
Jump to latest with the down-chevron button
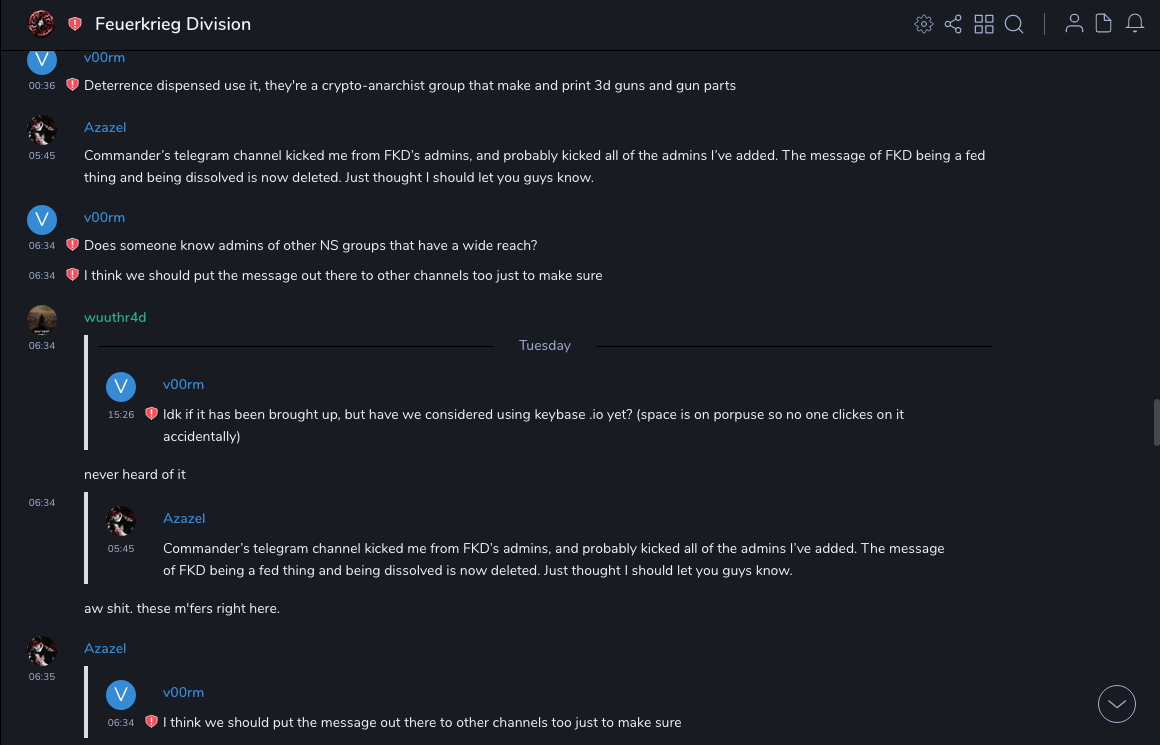coord(1117,704)
